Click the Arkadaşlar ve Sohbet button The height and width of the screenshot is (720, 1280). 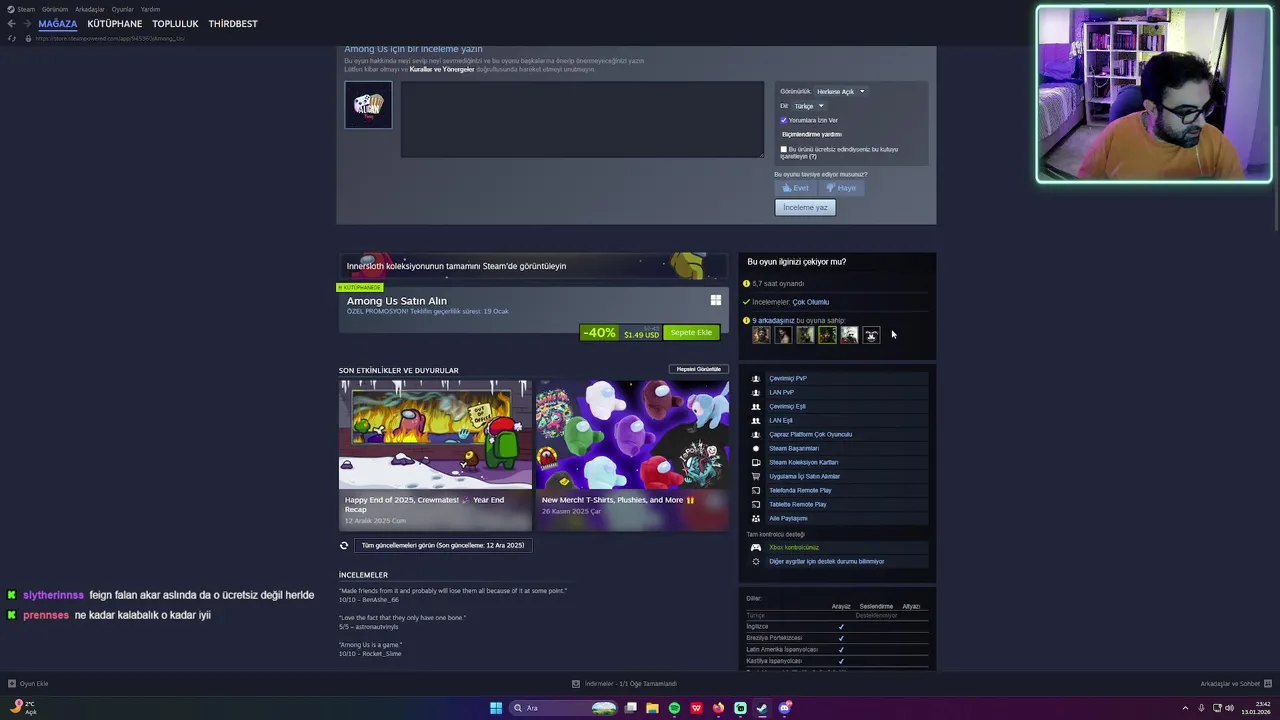1235,684
